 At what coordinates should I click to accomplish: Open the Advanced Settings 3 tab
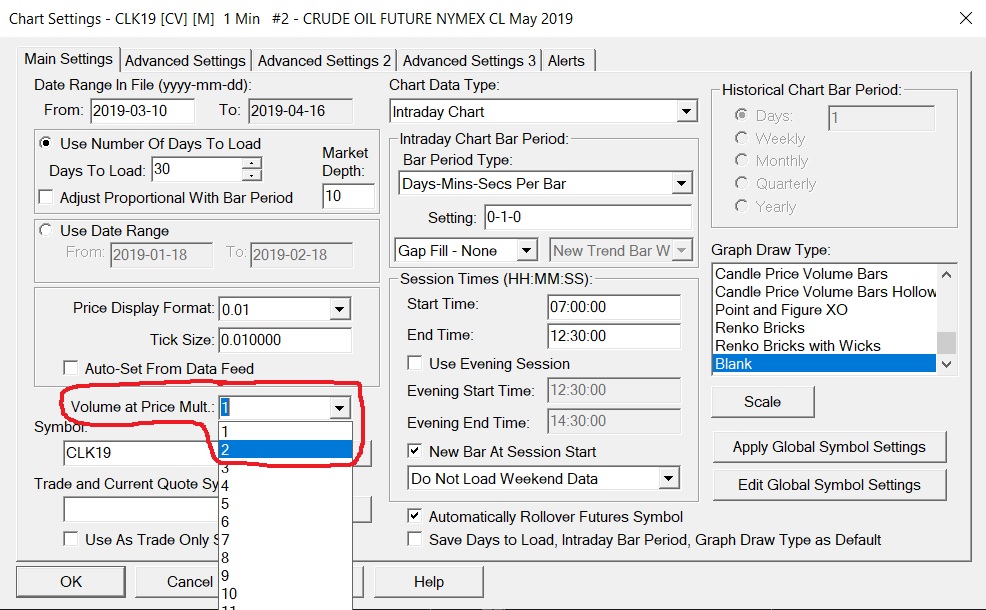coord(469,61)
